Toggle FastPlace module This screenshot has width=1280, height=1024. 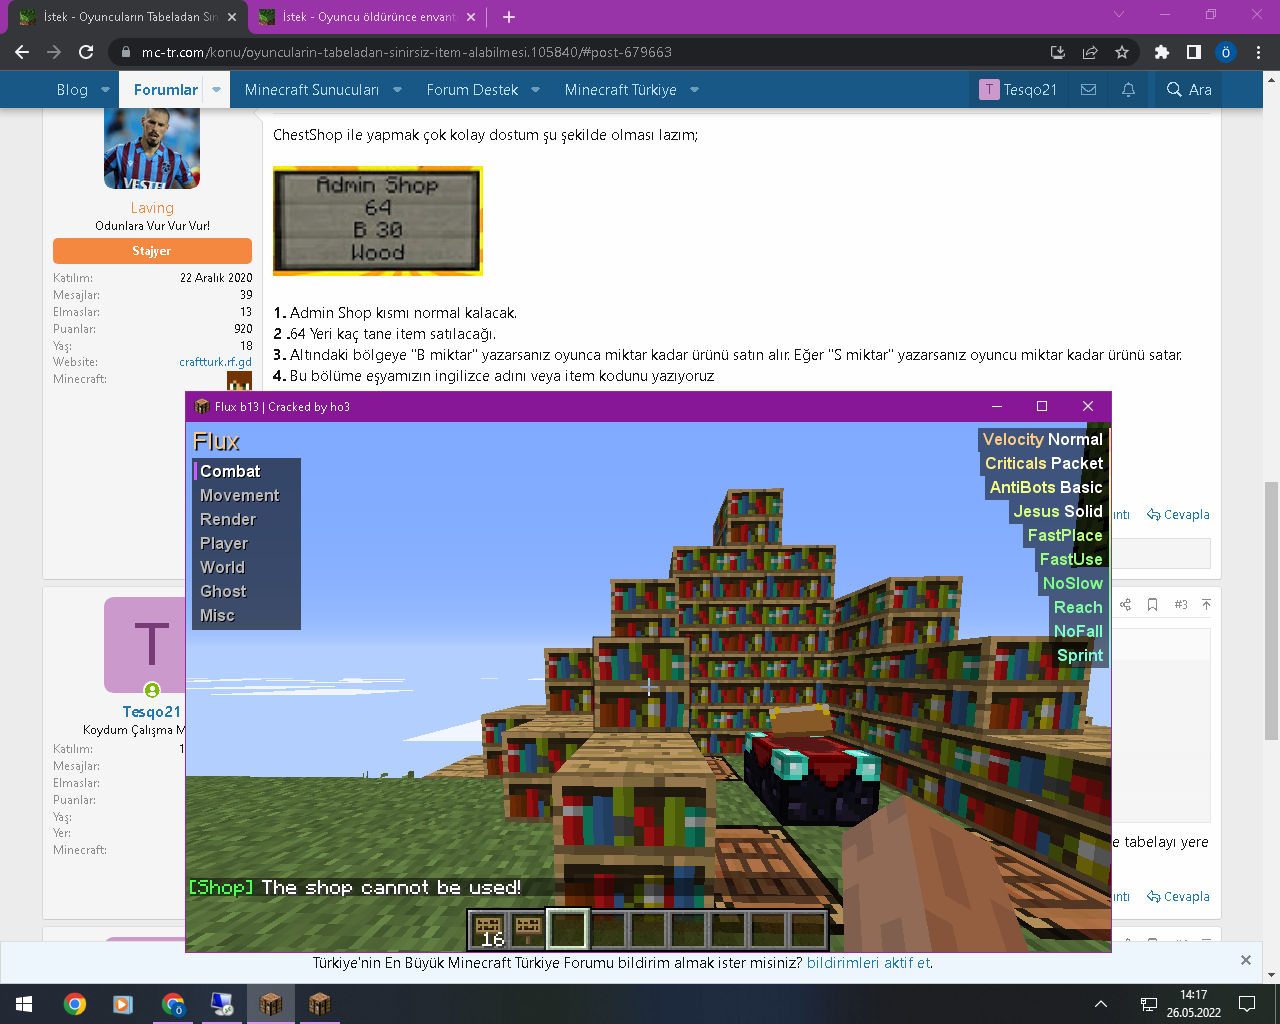pos(1064,535)
